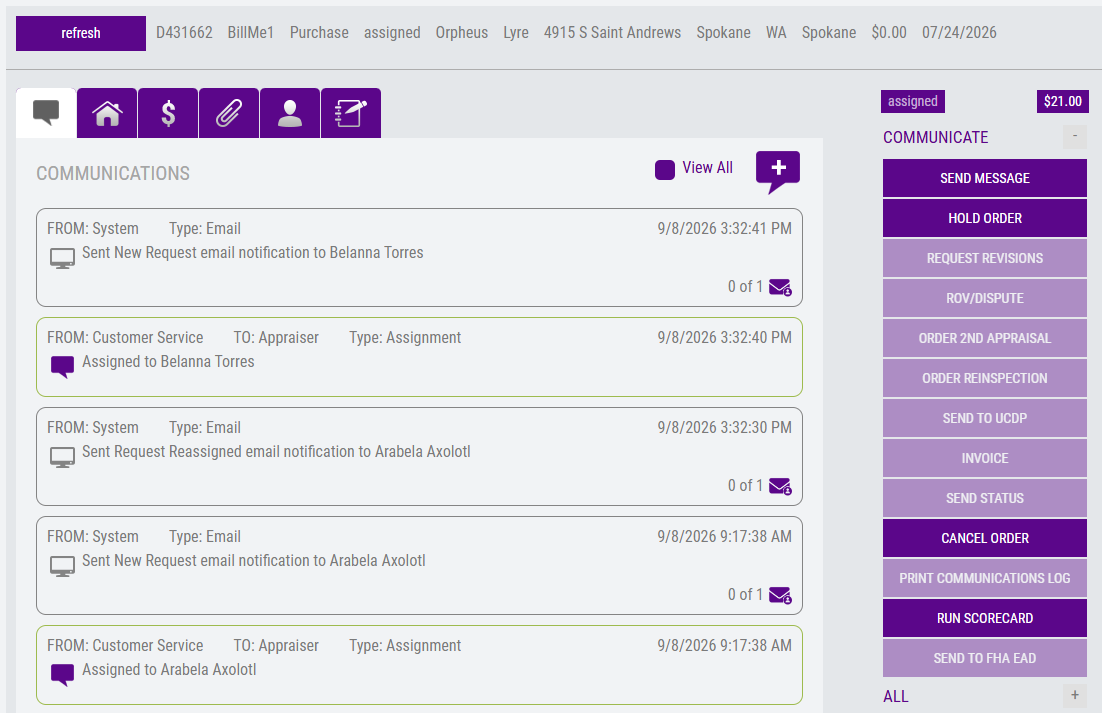This screenshot has height=713, width=1102.
Task: Open email icon for Arabela Axolotl New Request
Action: pos(780,595)
